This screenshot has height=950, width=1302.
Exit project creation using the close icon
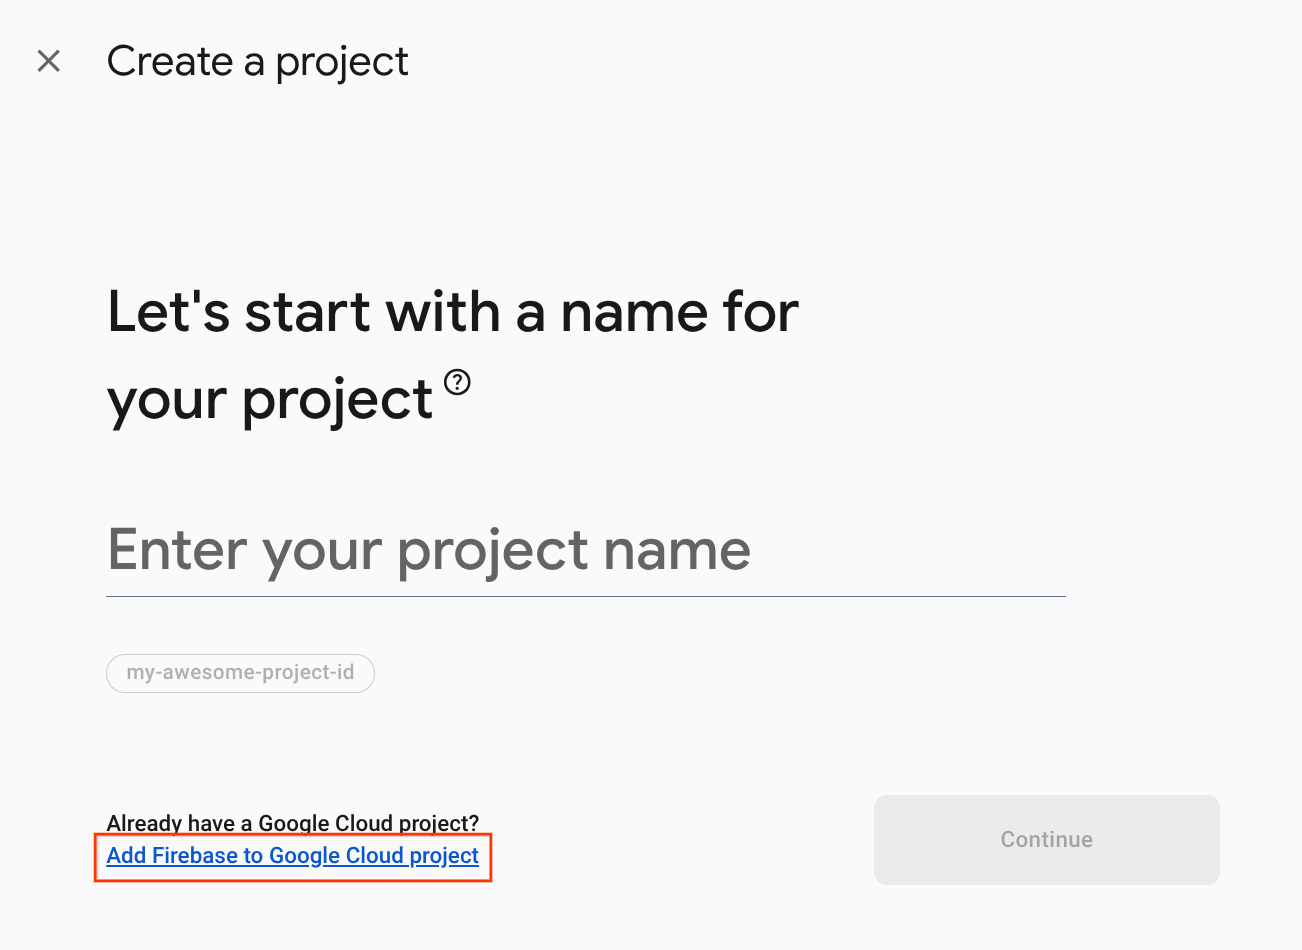click(48, 61)
